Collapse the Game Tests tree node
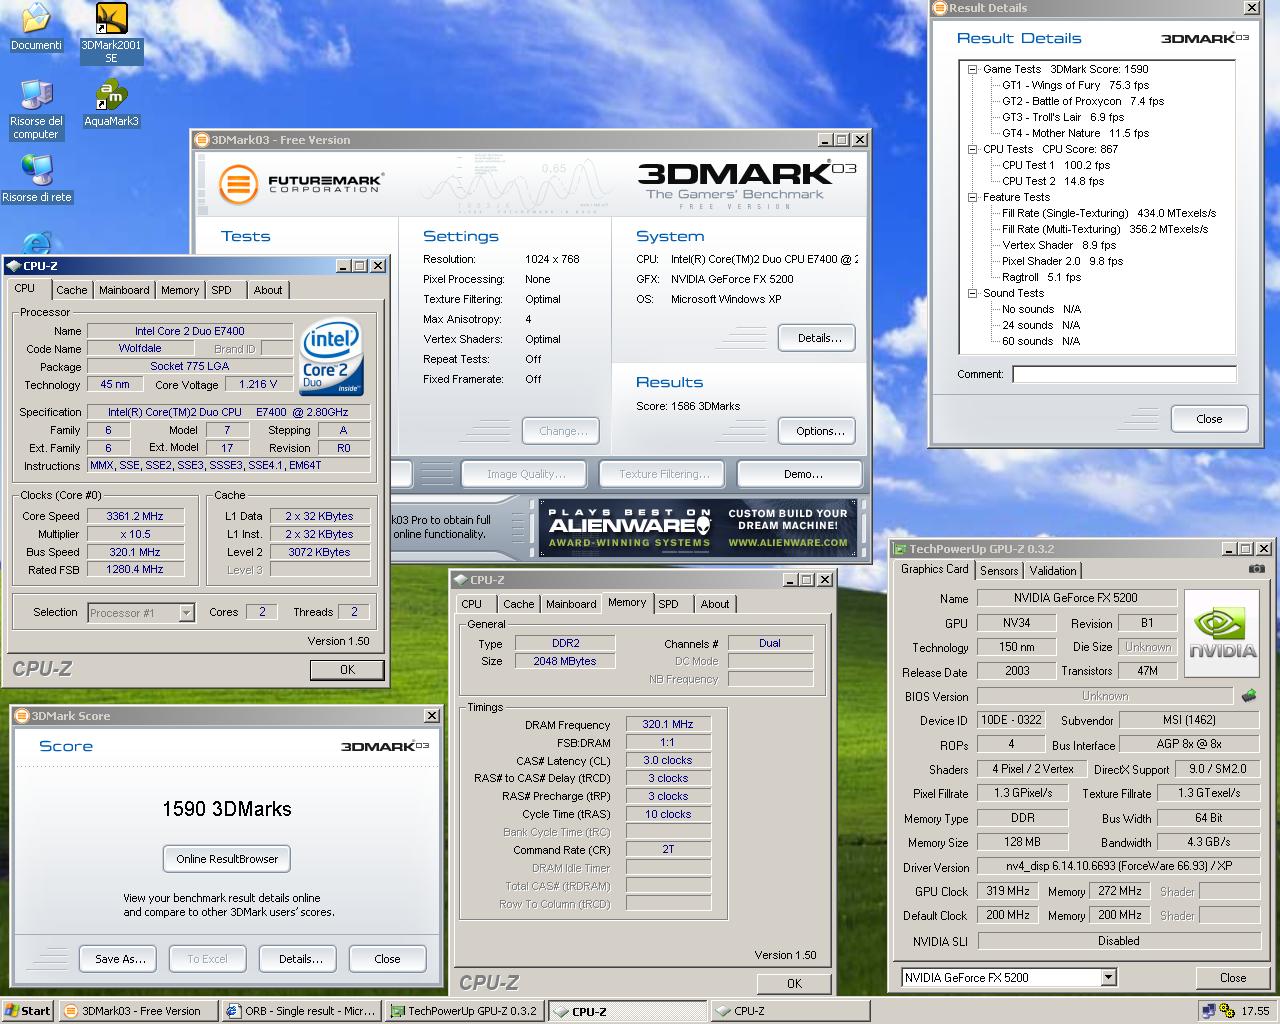The image size is (1280, 1024). tap(972, 69)
